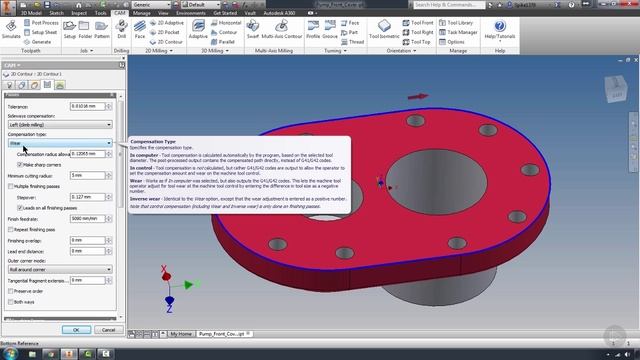Open the Get Started ribbon tab
This screenshot has height=360, width=640.
tap(225, 13)
